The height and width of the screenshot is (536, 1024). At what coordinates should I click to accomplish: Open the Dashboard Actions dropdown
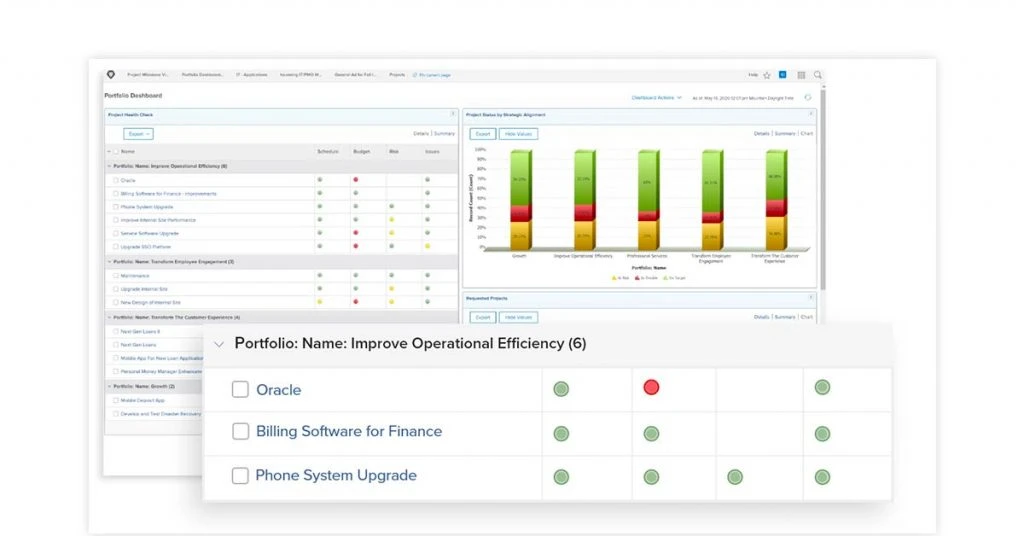656,98
